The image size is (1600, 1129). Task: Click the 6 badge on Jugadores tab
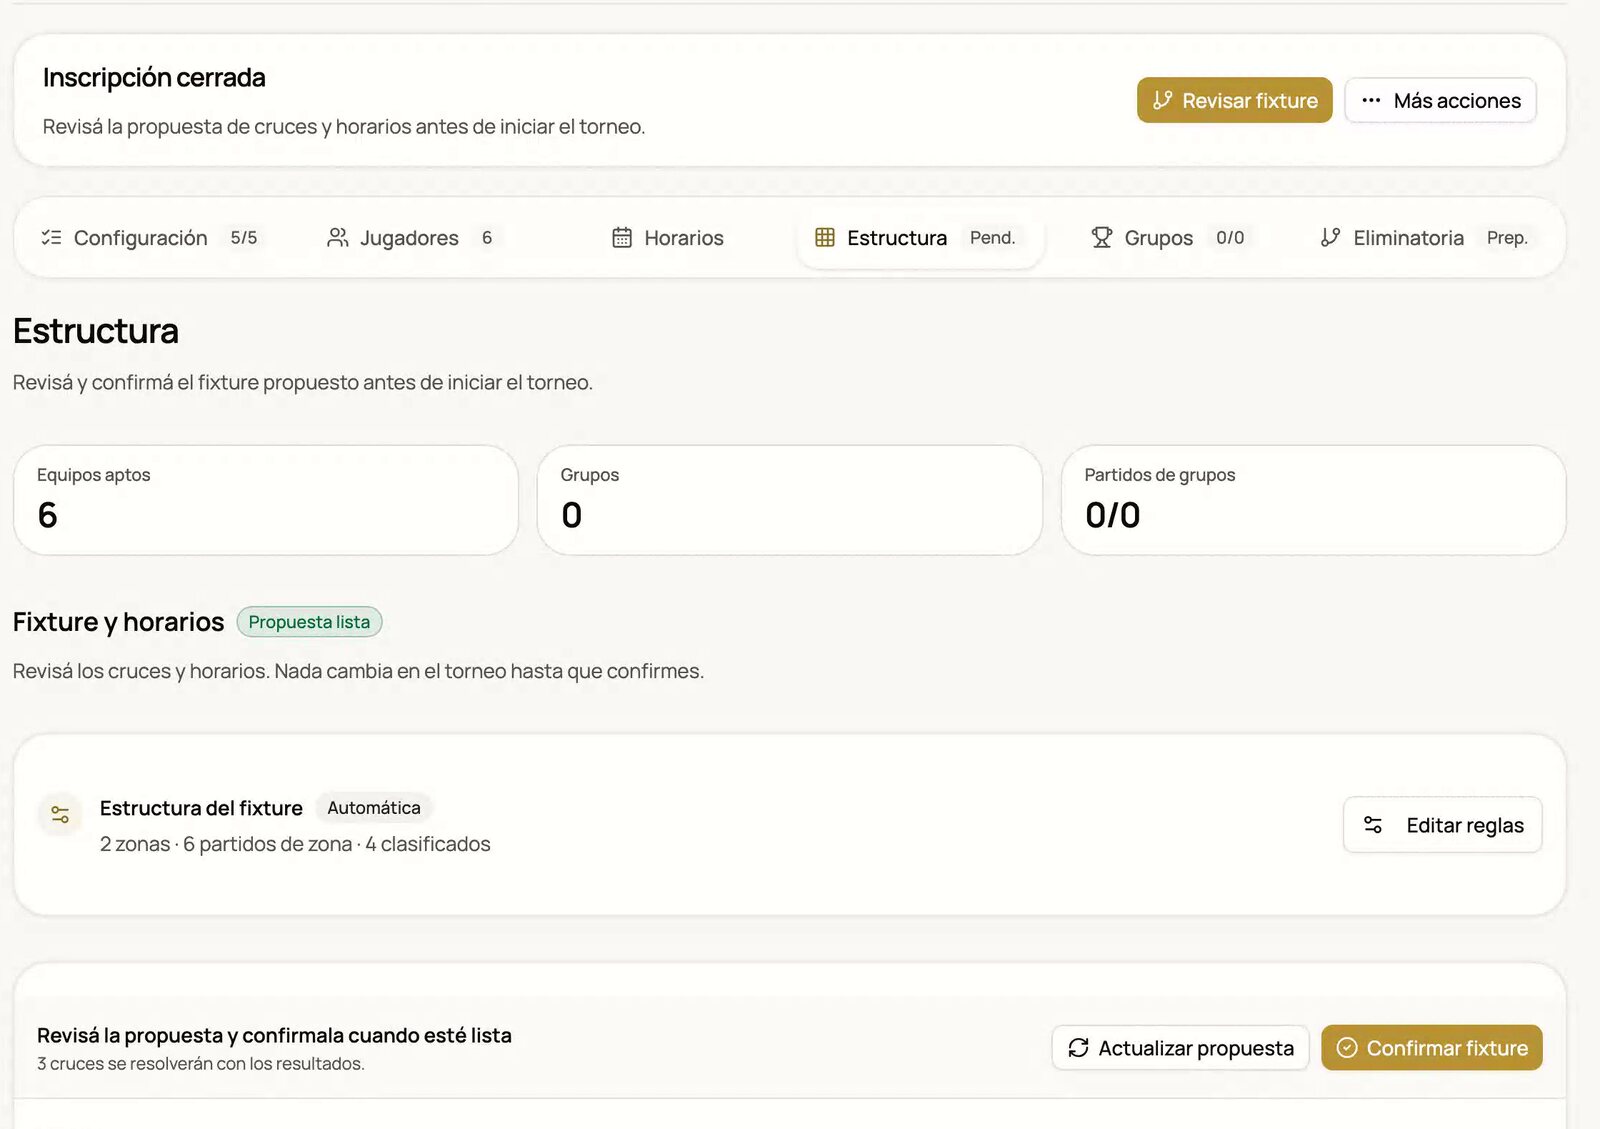[x=487, y=238]
